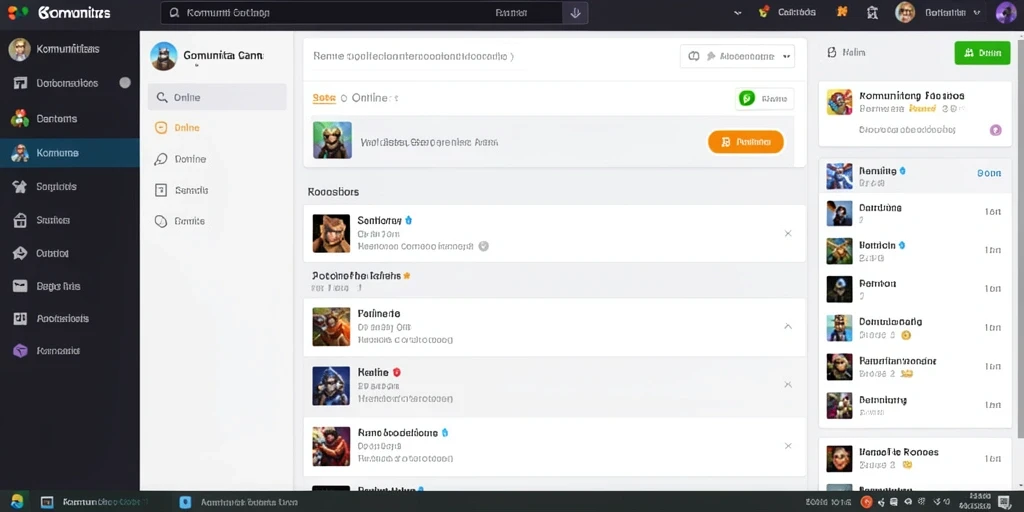Click the Kealne avatar thumbnail

(331, 386)
